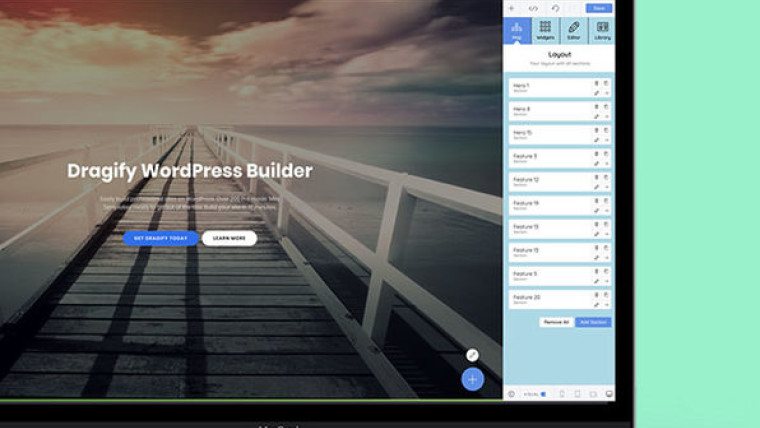Click the arrow icon on Hero 15 row
The height and width of the screenshot is (428, 760).
point(606,140)
